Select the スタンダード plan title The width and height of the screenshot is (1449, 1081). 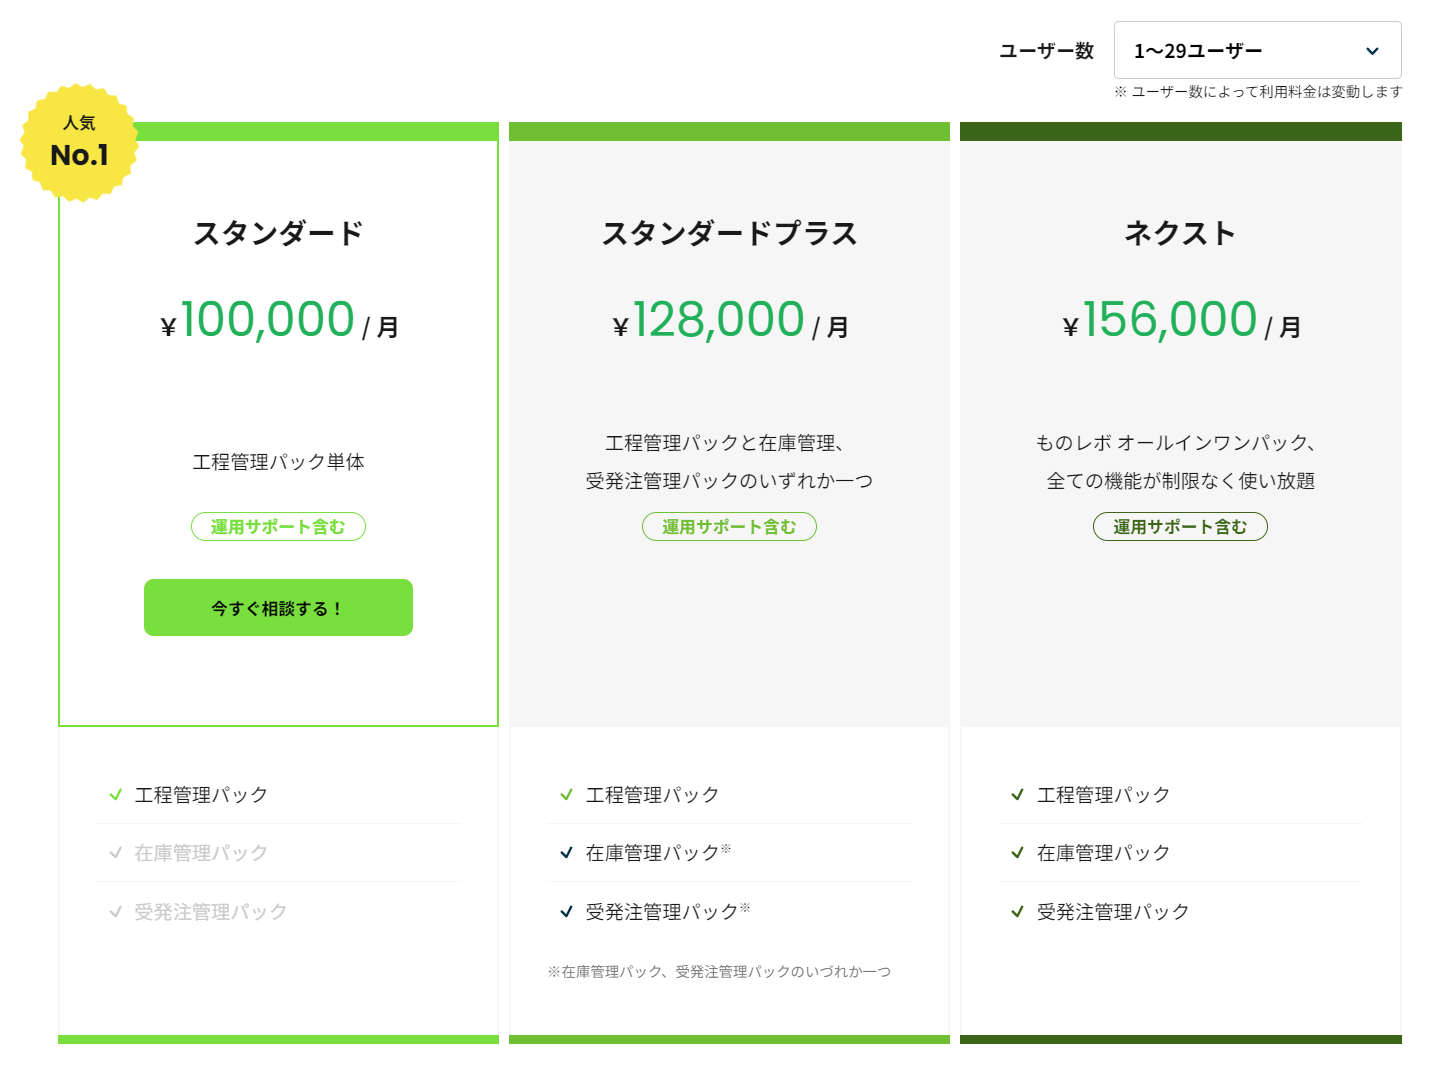(278, 234)
